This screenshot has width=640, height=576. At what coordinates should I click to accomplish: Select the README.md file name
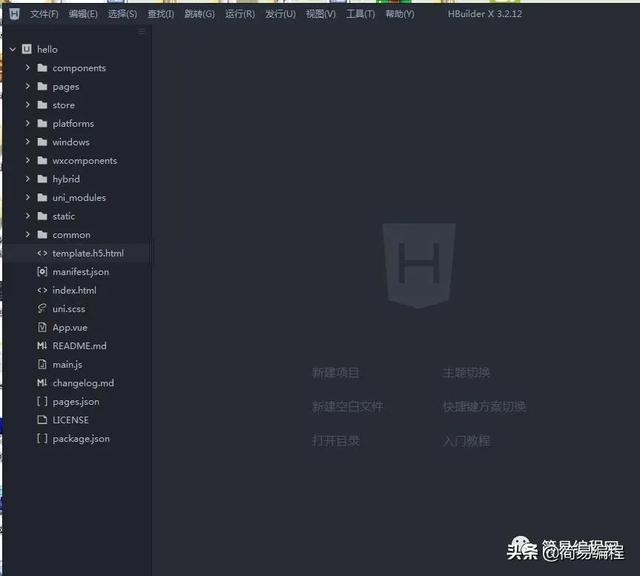coord(80,346)
